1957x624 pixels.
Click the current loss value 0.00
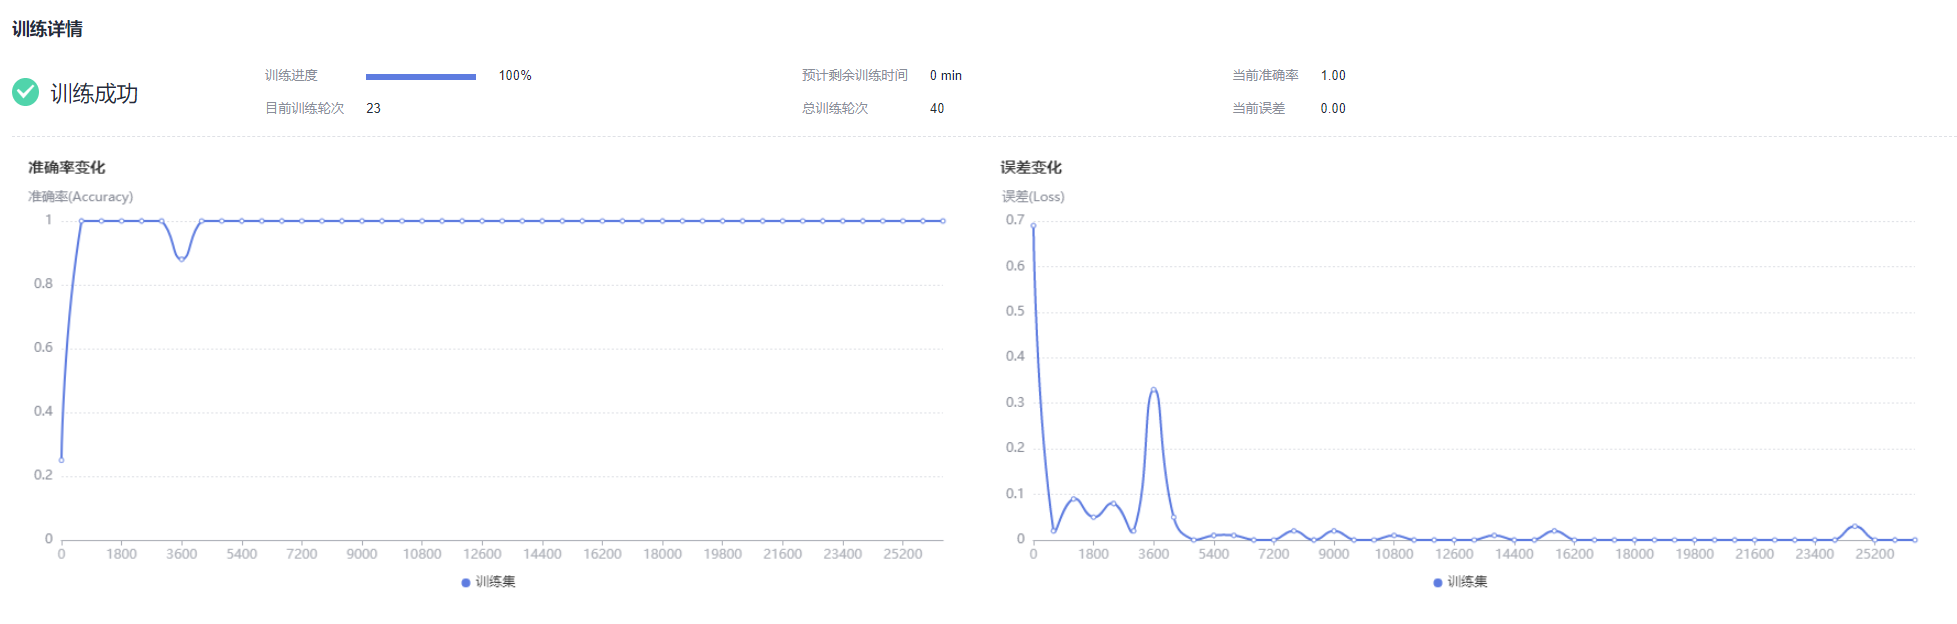[1333, 108]
